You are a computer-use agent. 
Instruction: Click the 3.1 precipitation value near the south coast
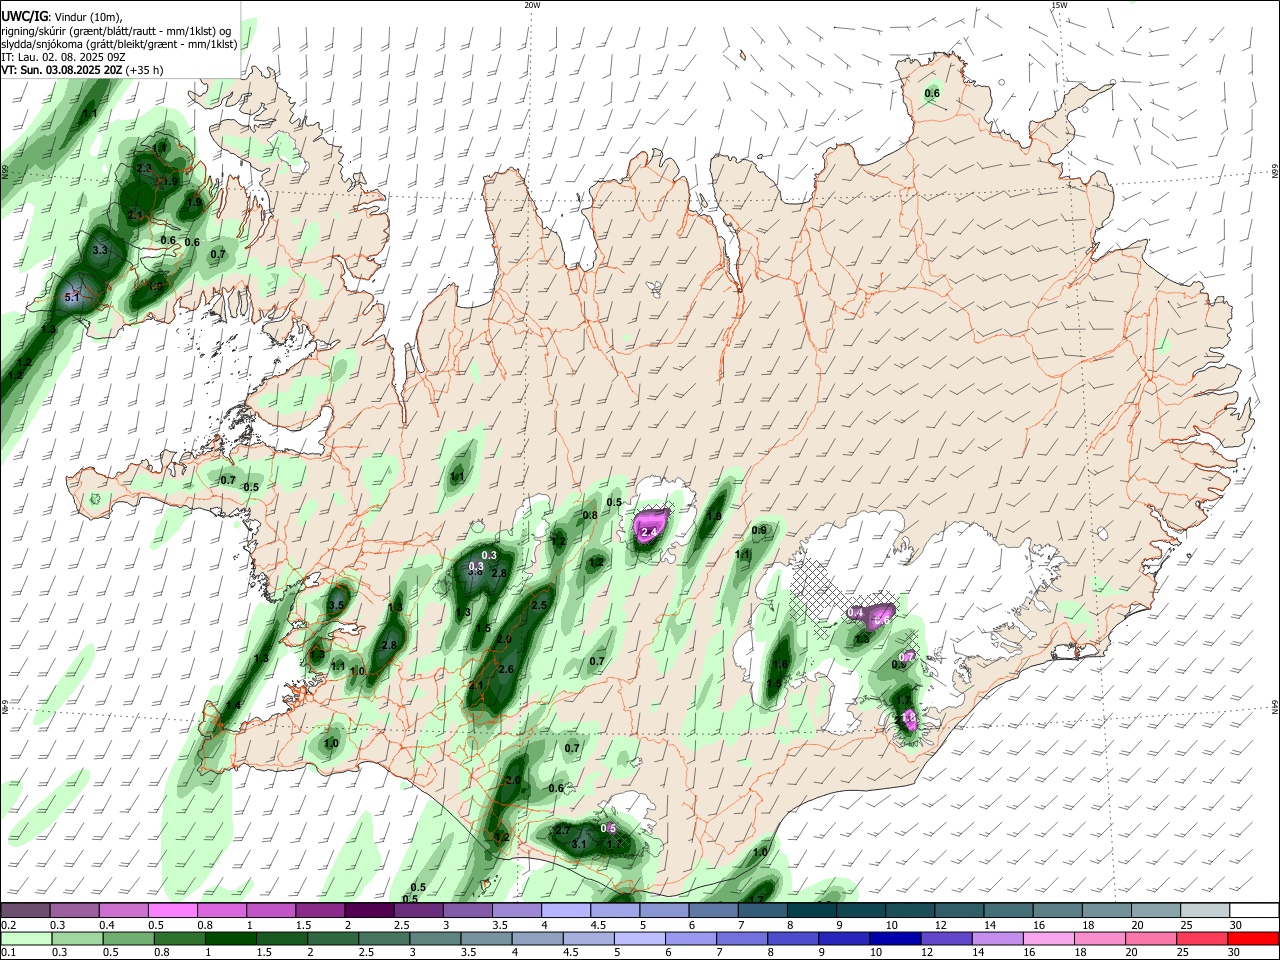[x=579, y=844]
